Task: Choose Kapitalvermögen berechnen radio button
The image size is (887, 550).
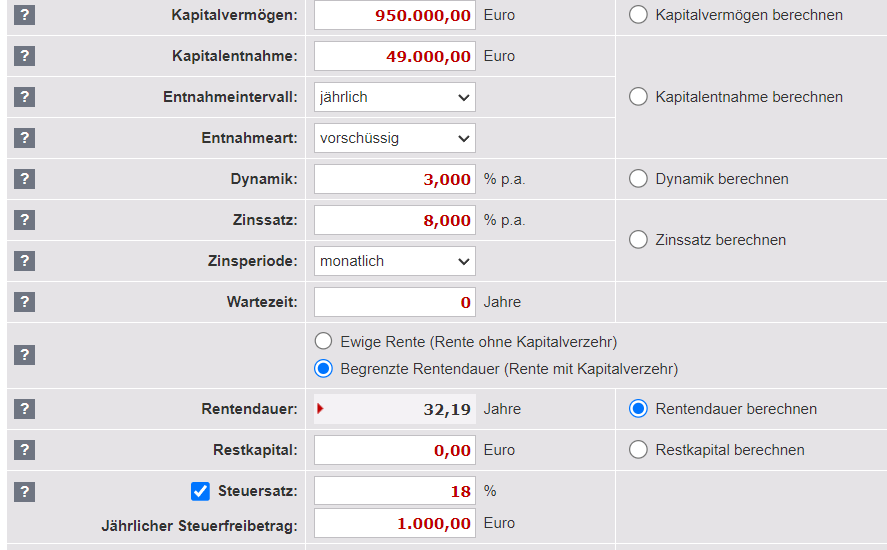Action: pyautogui.click(x=638, y=15)
